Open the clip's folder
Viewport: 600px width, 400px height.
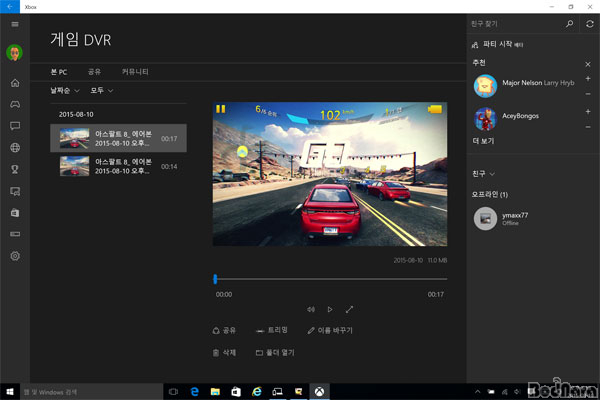pyautogui.click(x=275, y=353)
